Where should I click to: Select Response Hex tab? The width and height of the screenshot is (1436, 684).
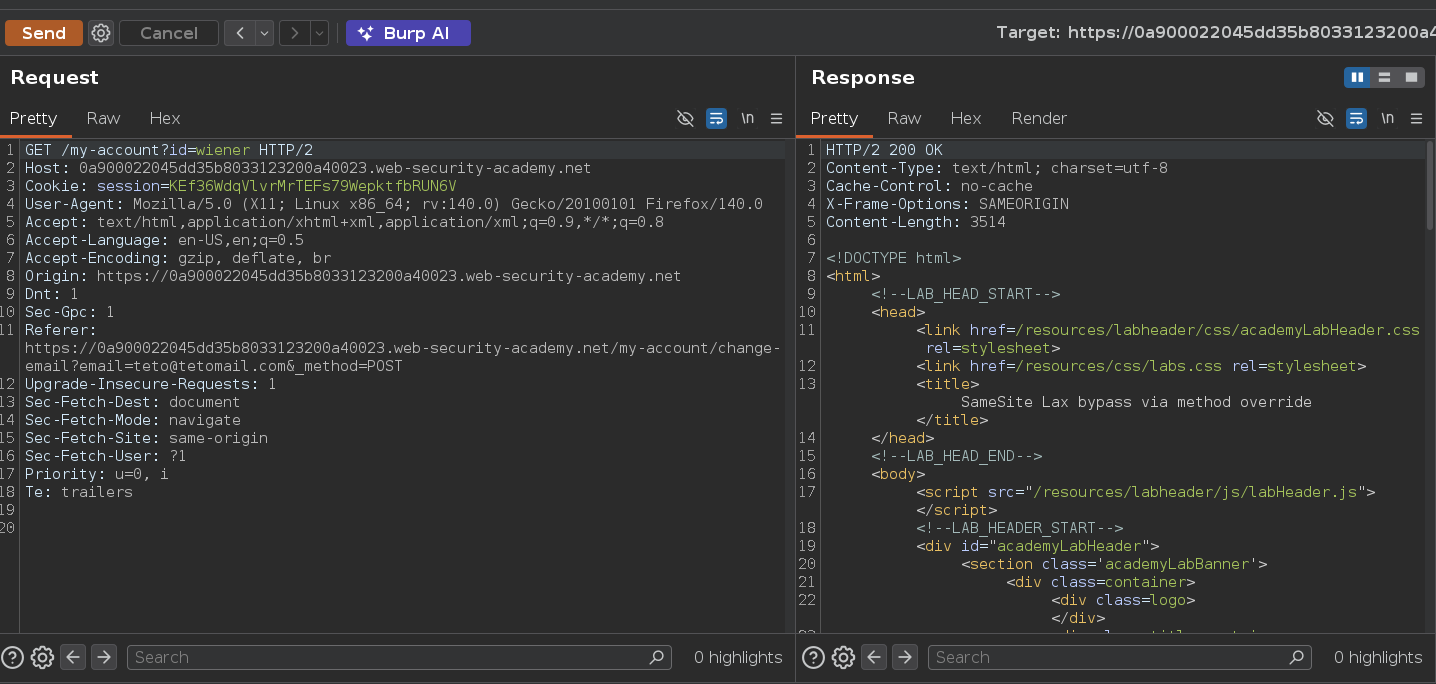pyautogui.click(x=966, y=118)
